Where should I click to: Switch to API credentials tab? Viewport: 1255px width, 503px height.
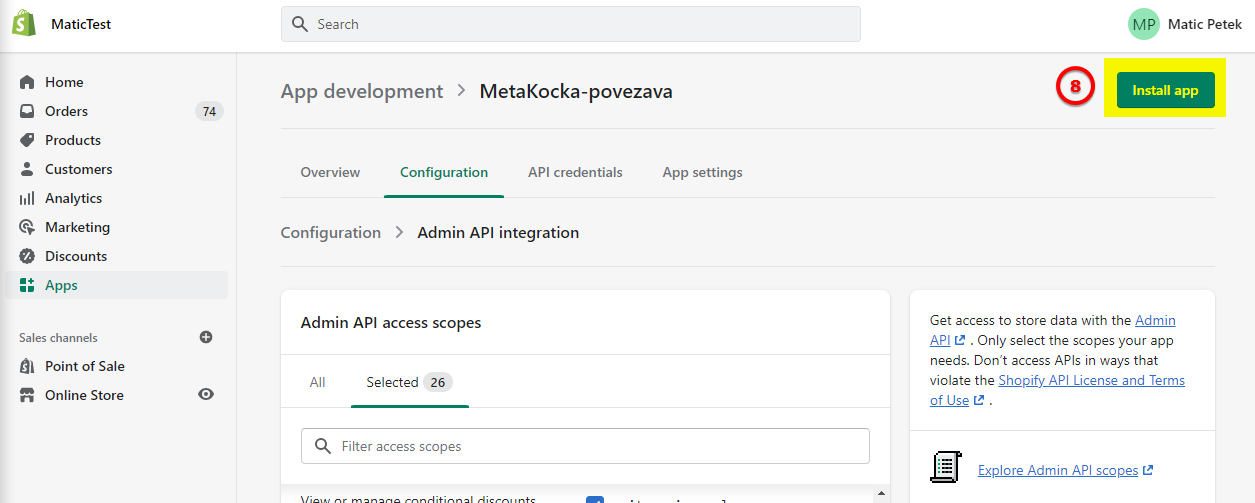tap(575, 172)
